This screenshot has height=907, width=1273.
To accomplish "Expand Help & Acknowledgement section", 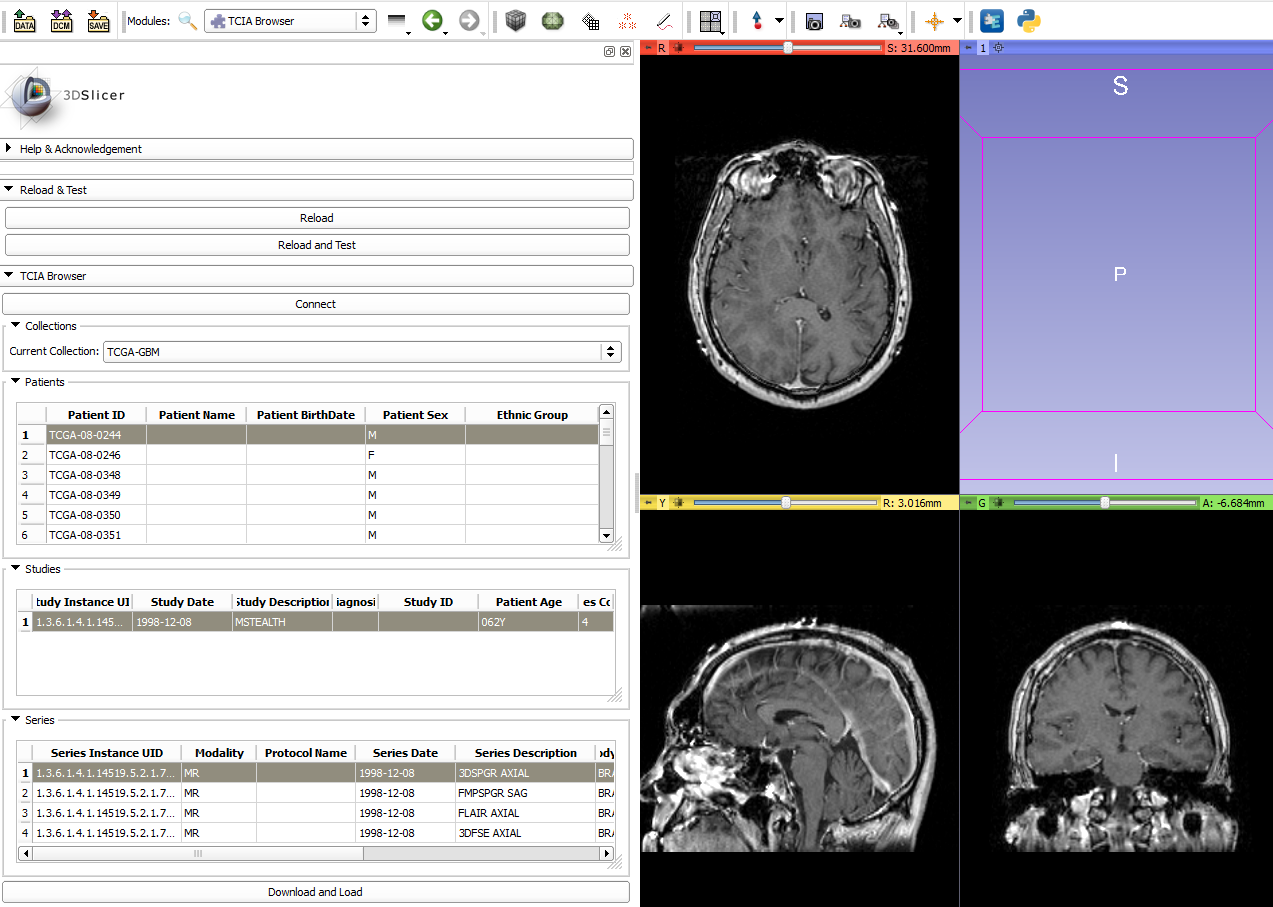I will click(x=80, y=149).
